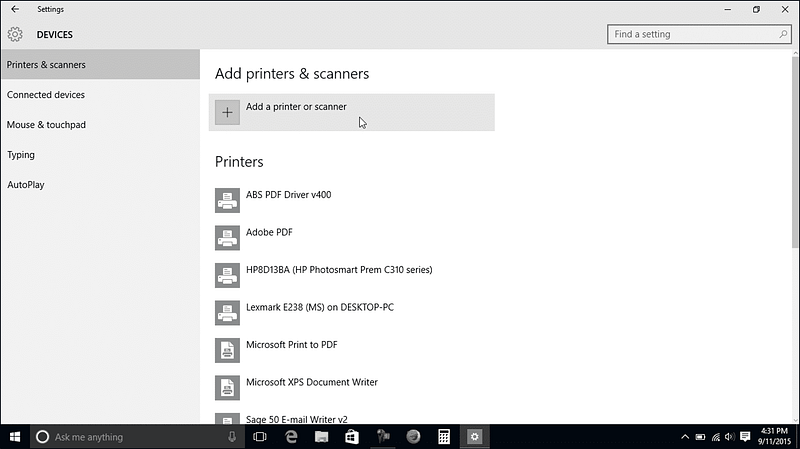800x449 pixels.
Task: Click the back arrow in Settings
Action: (15, 9)
